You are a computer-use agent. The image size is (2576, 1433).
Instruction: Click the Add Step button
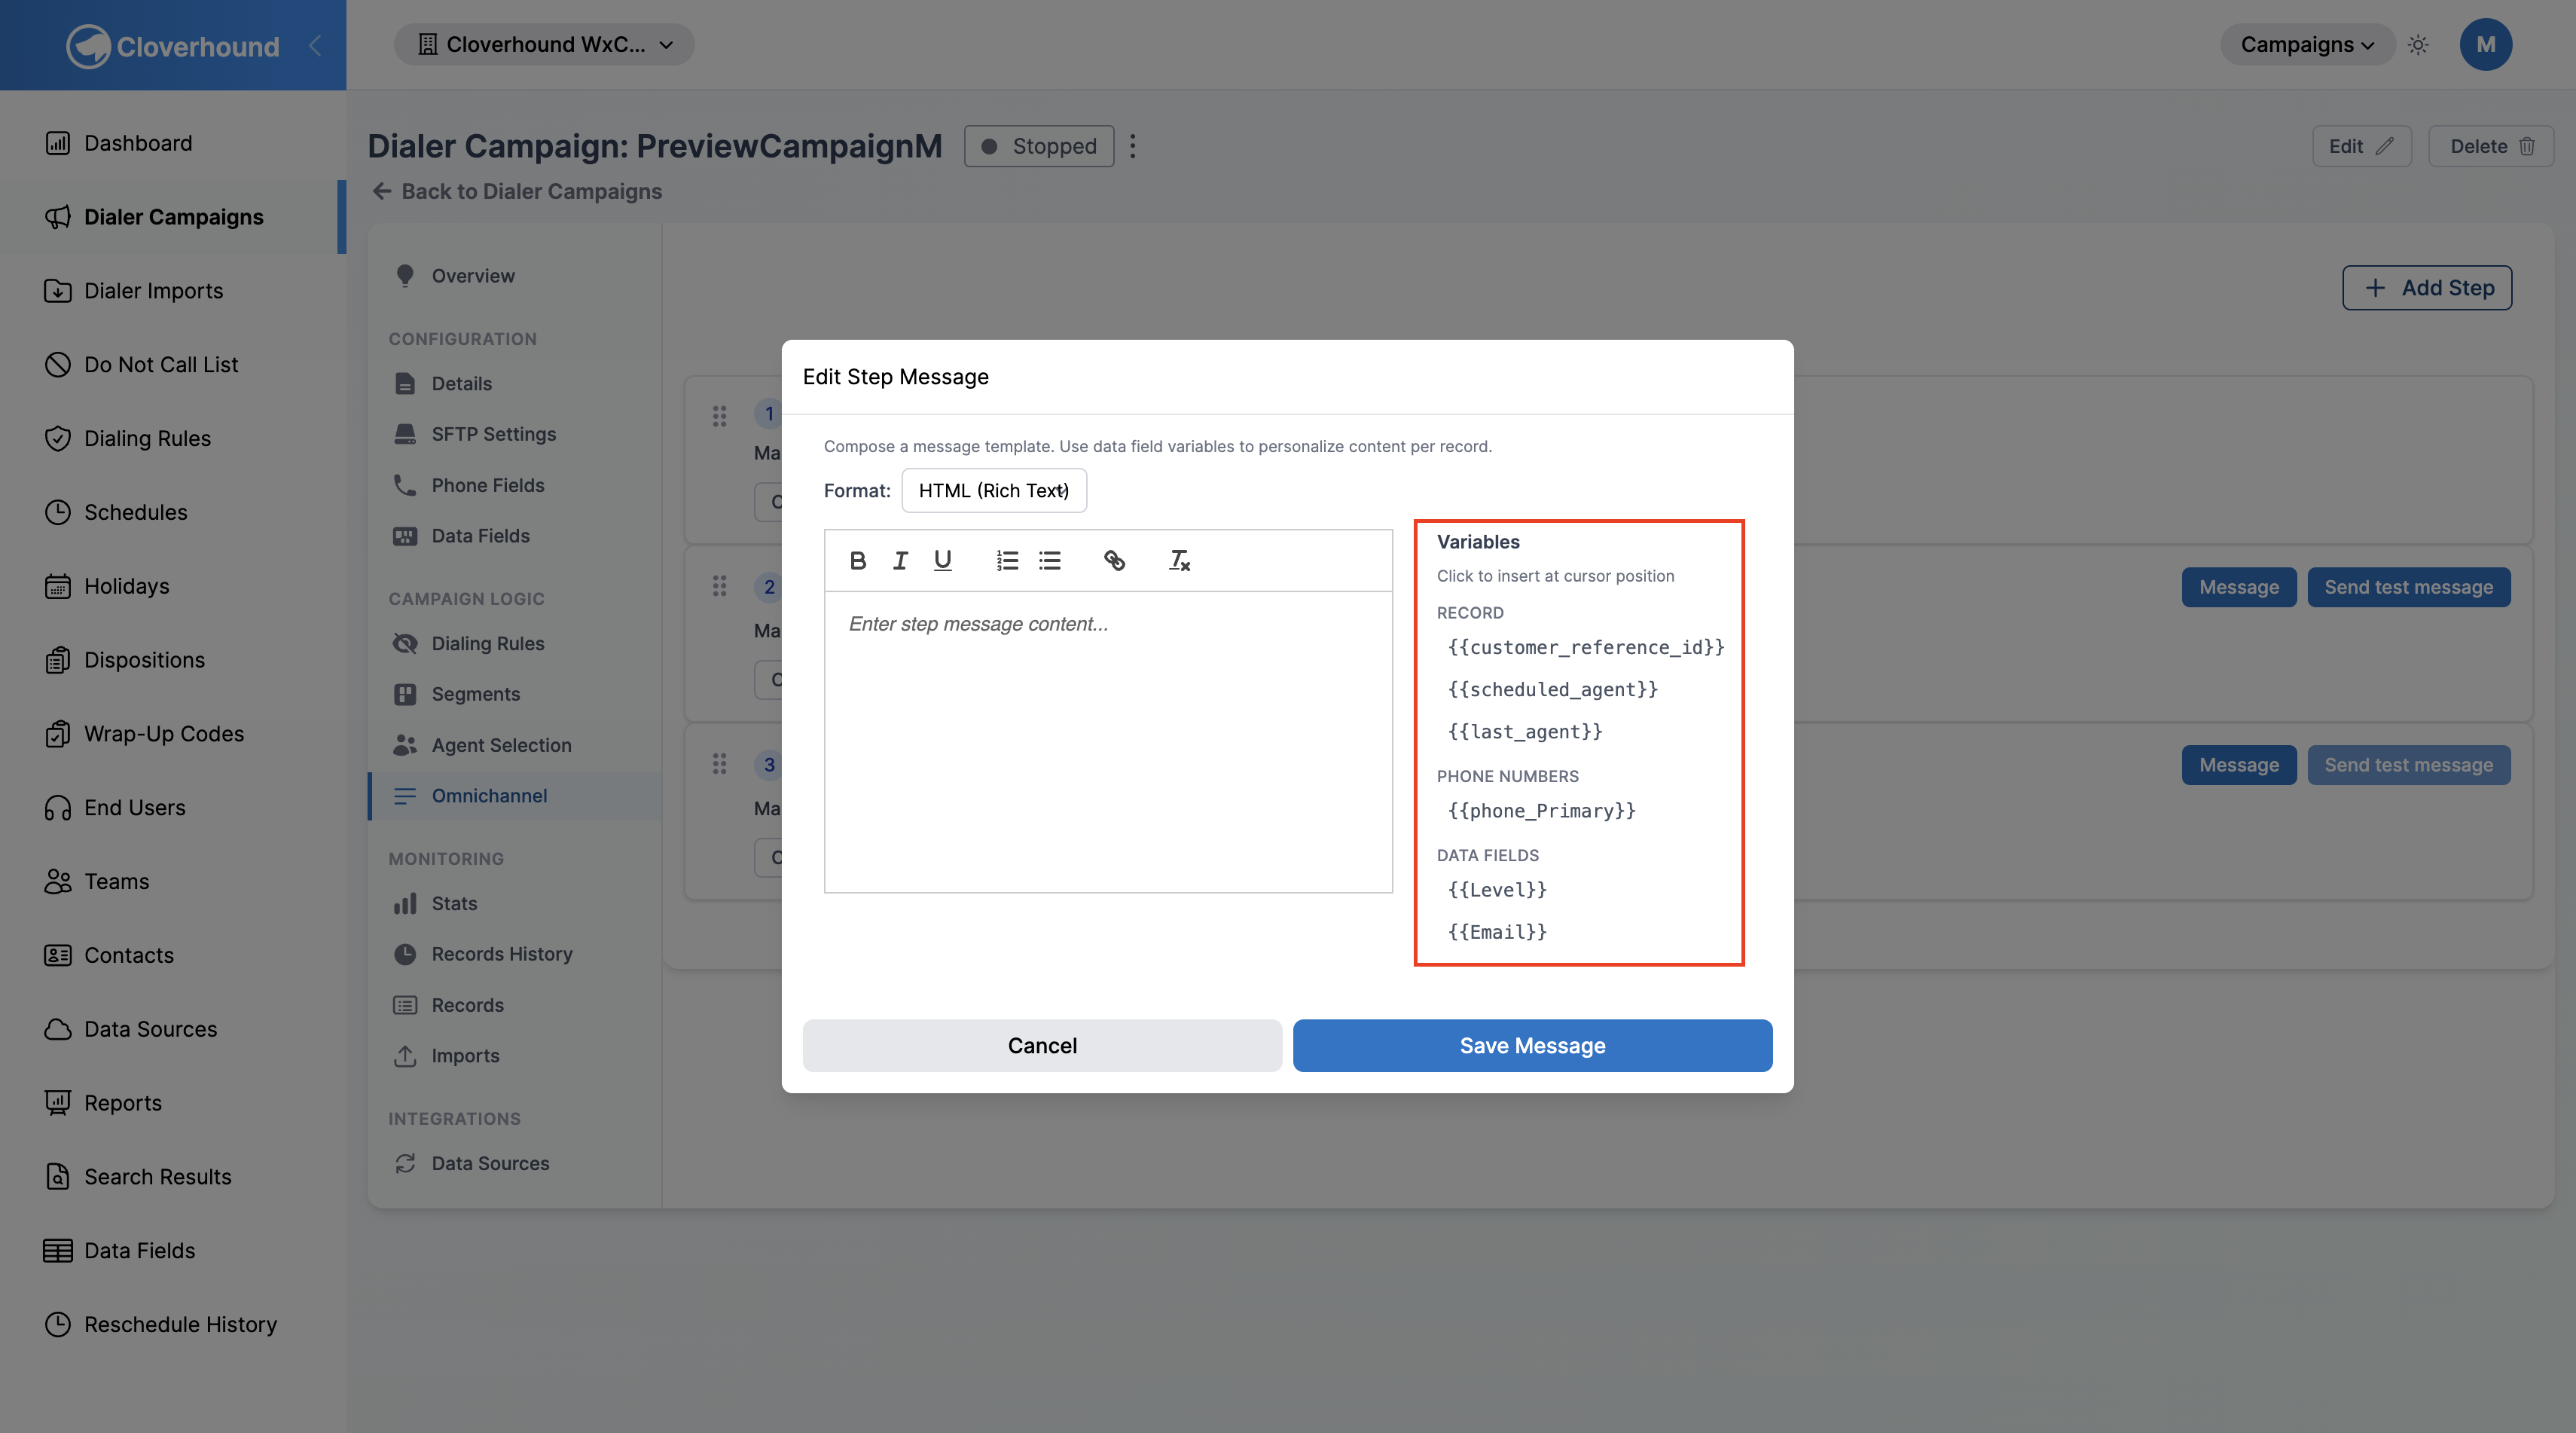pos(2427,288)
